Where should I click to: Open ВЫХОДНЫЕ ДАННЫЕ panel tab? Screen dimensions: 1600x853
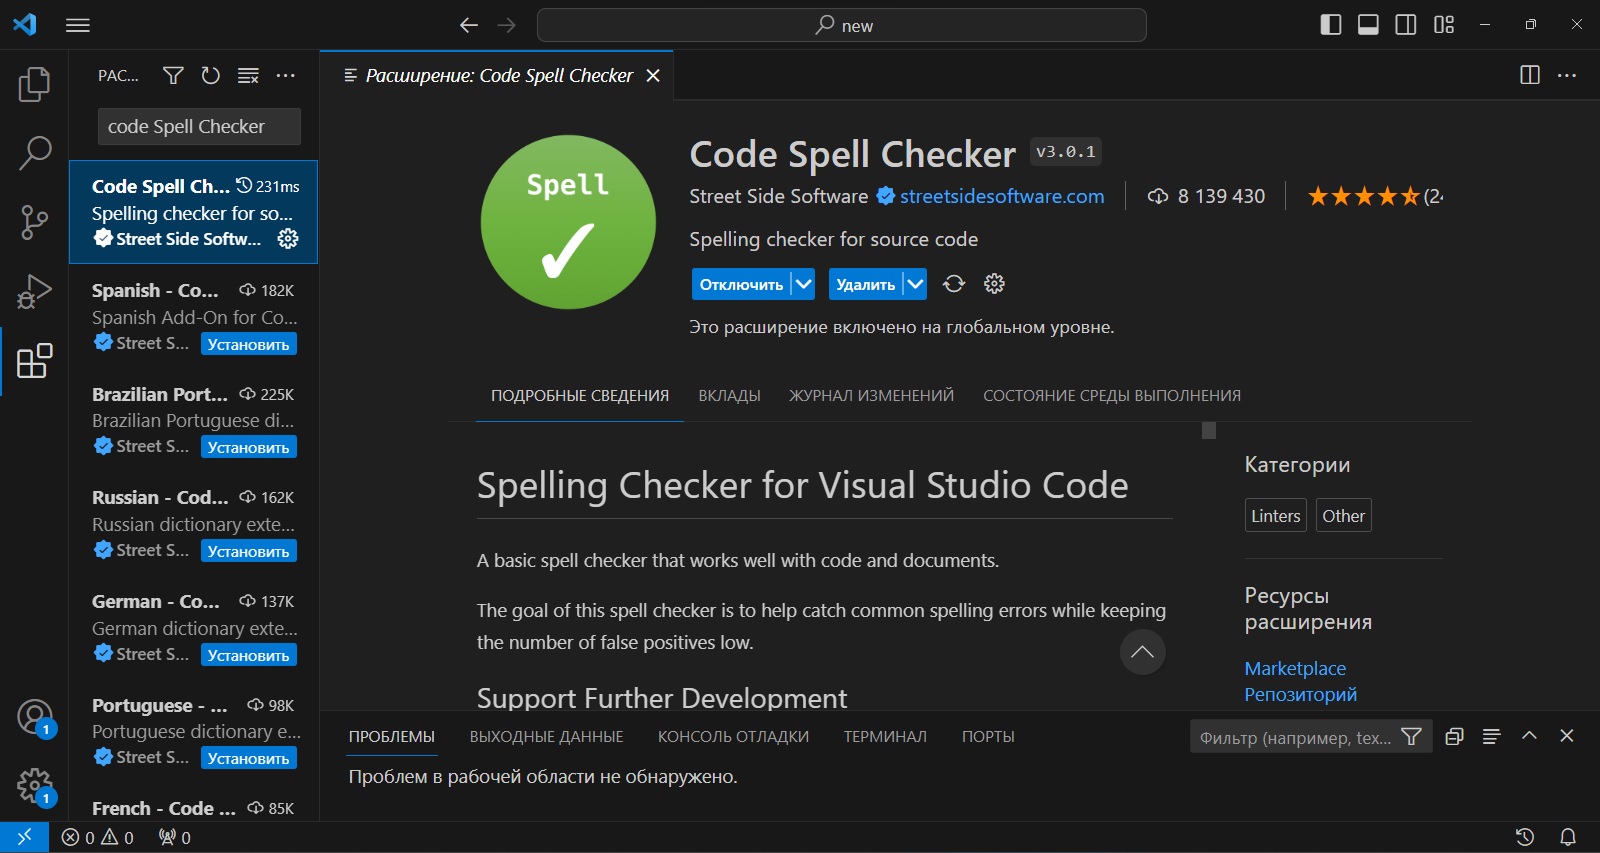[546, 737]
